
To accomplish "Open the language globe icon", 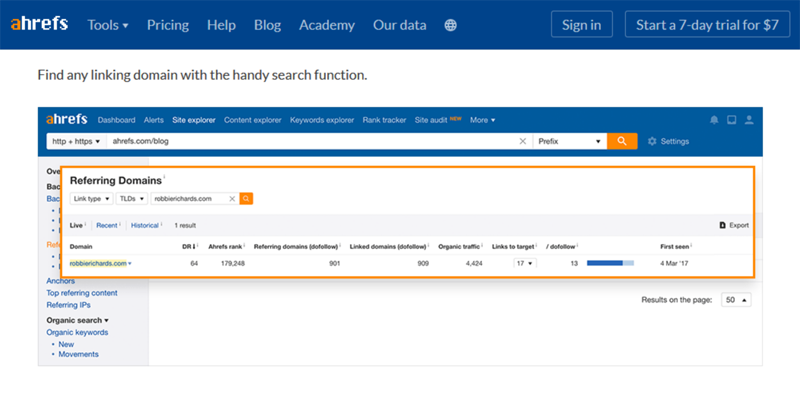I will [x=451, y=25].
